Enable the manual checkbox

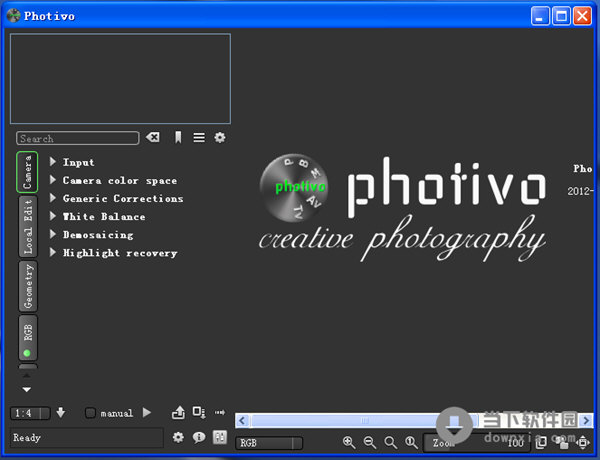tap(90, 413)
